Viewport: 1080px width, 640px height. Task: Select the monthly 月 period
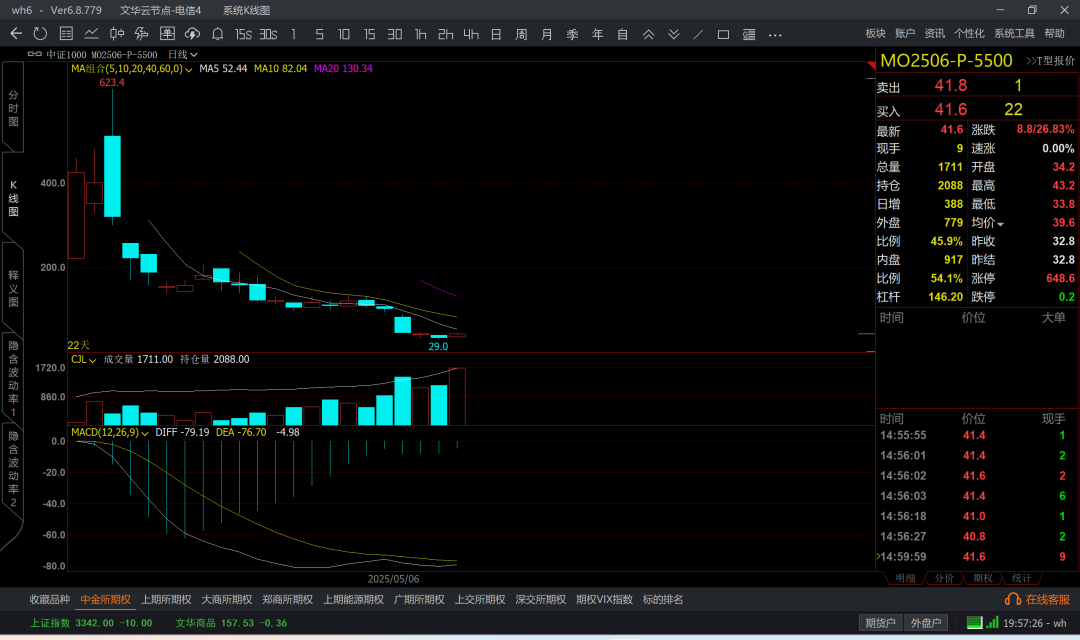coord(547,34)
